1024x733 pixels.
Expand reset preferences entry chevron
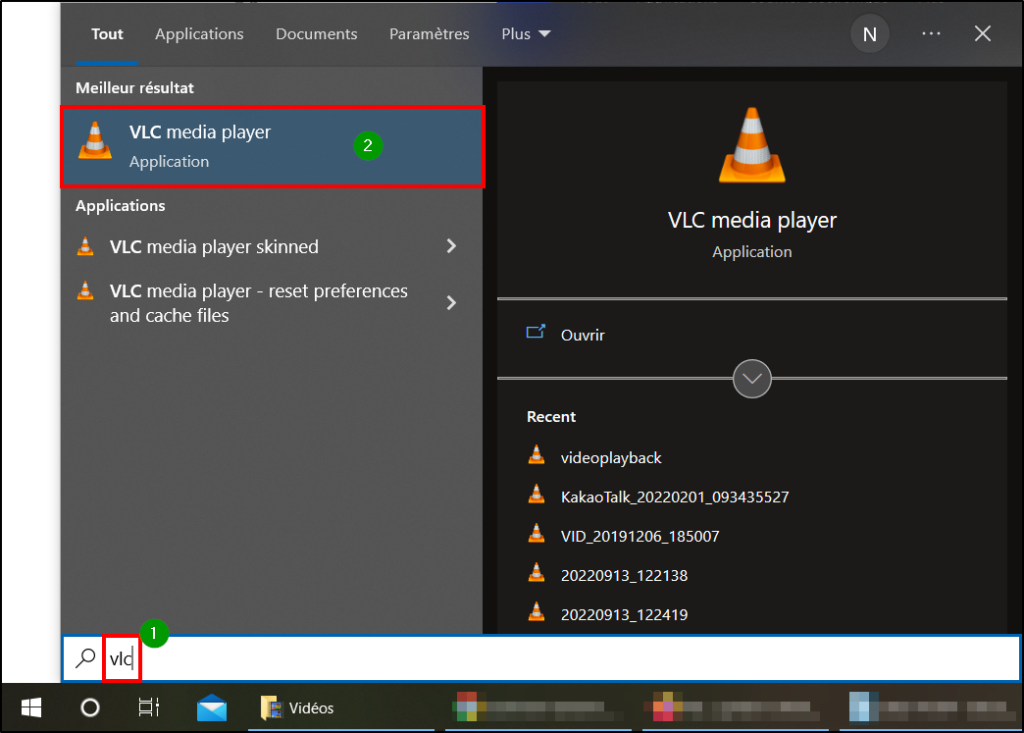[x=451, y=302]
